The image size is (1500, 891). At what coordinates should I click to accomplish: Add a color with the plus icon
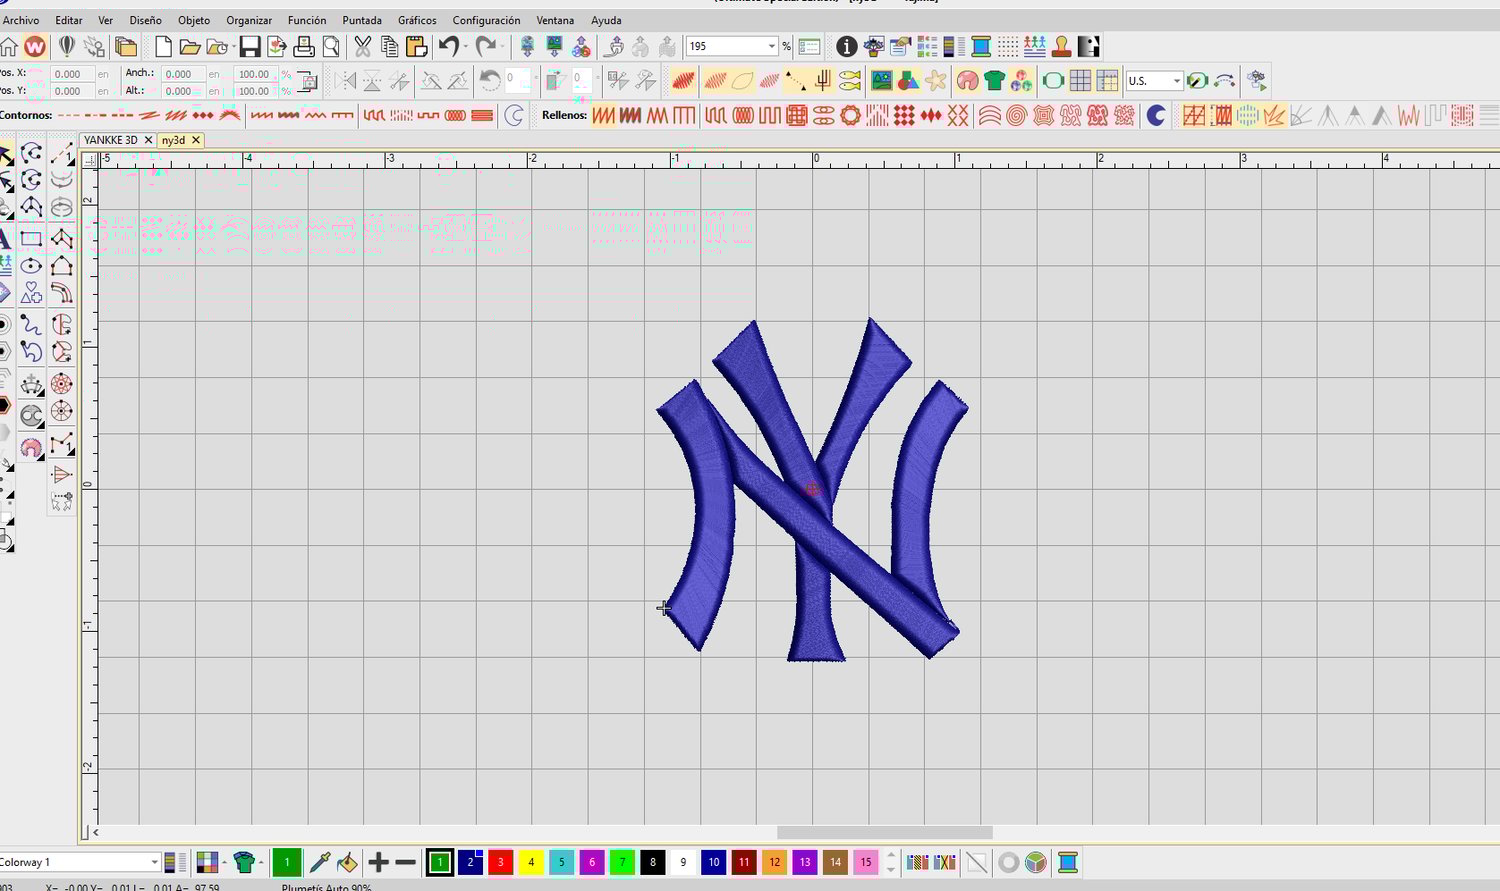point(378,862)
